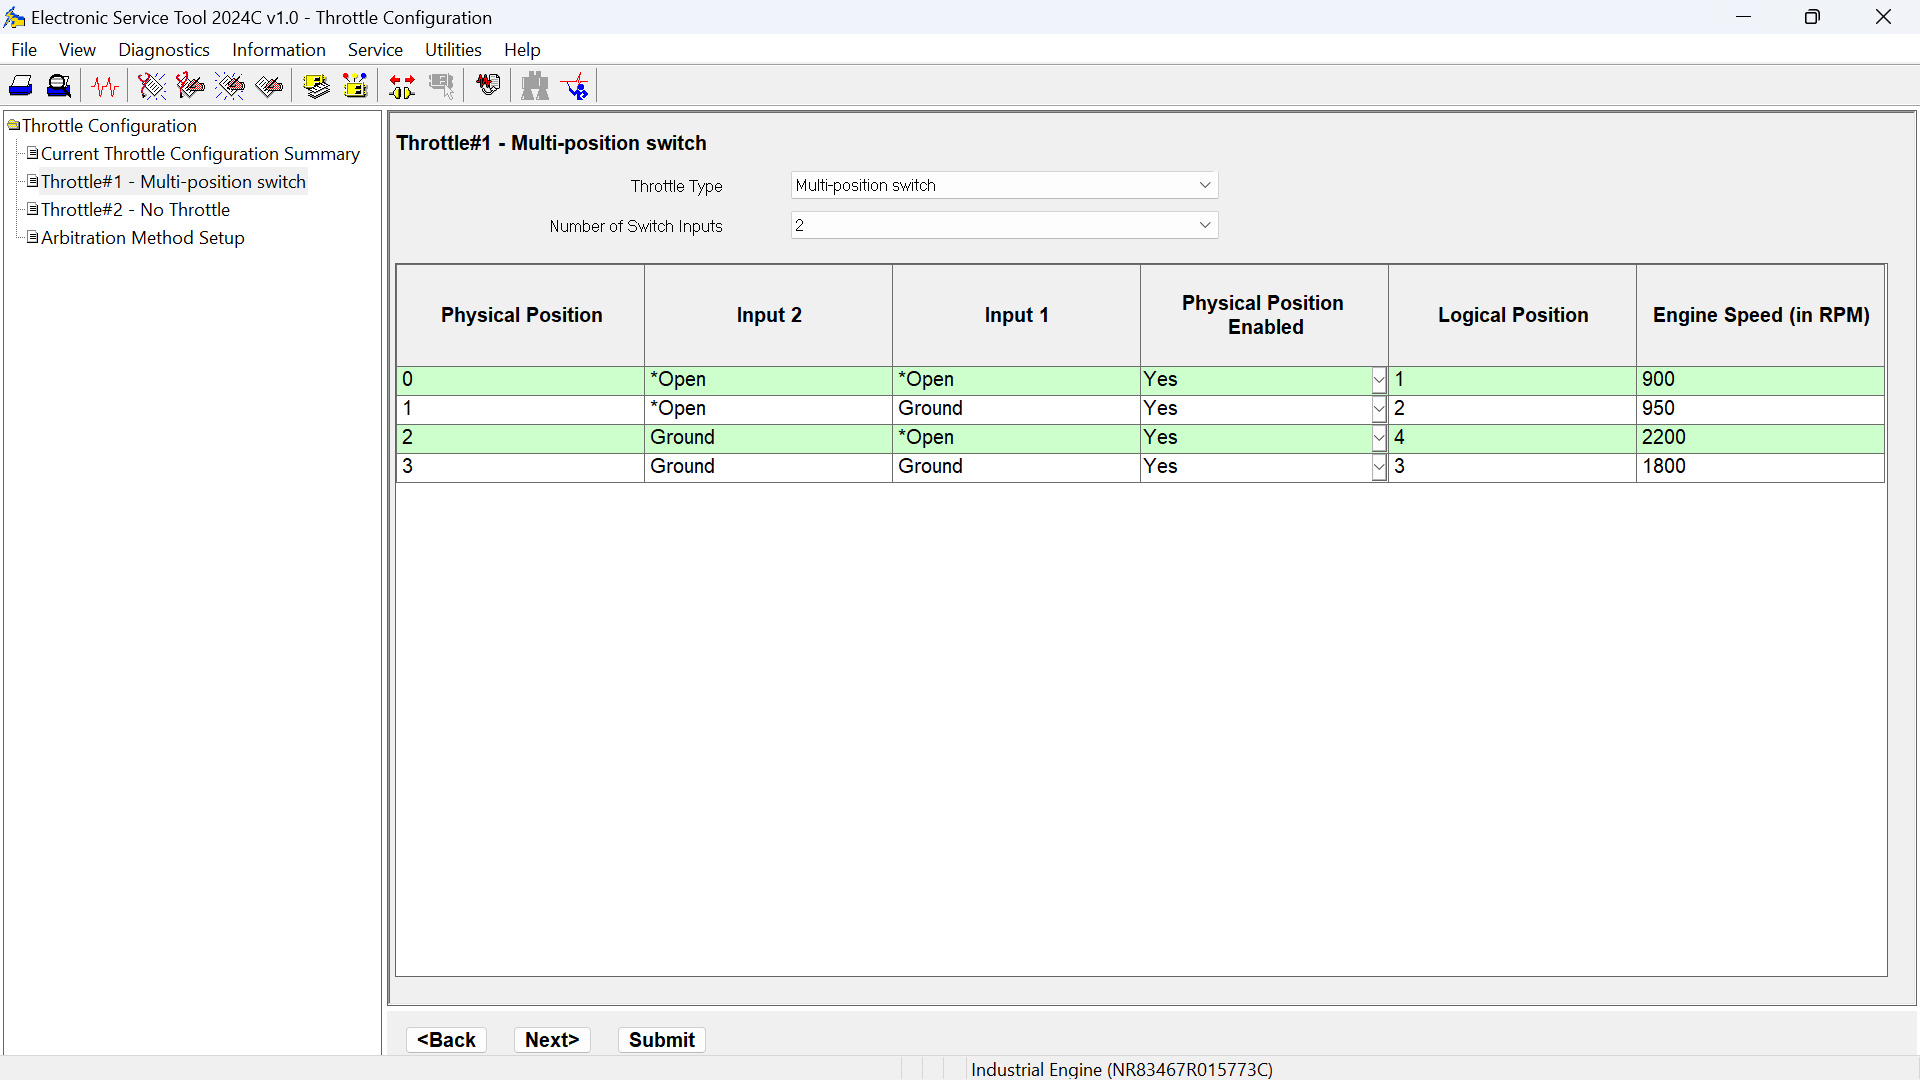1920x1080 pixels.
Task: Click Input 2 Ground cell in row 2
Action: (x=769, y=438)
